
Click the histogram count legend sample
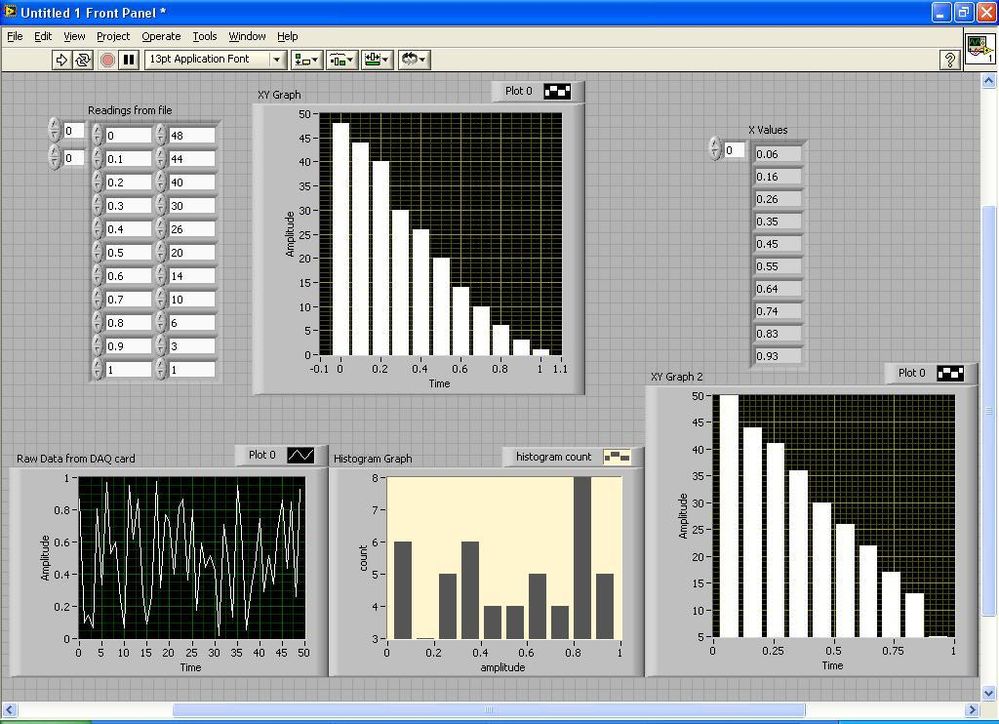click(x=616, y=457)
